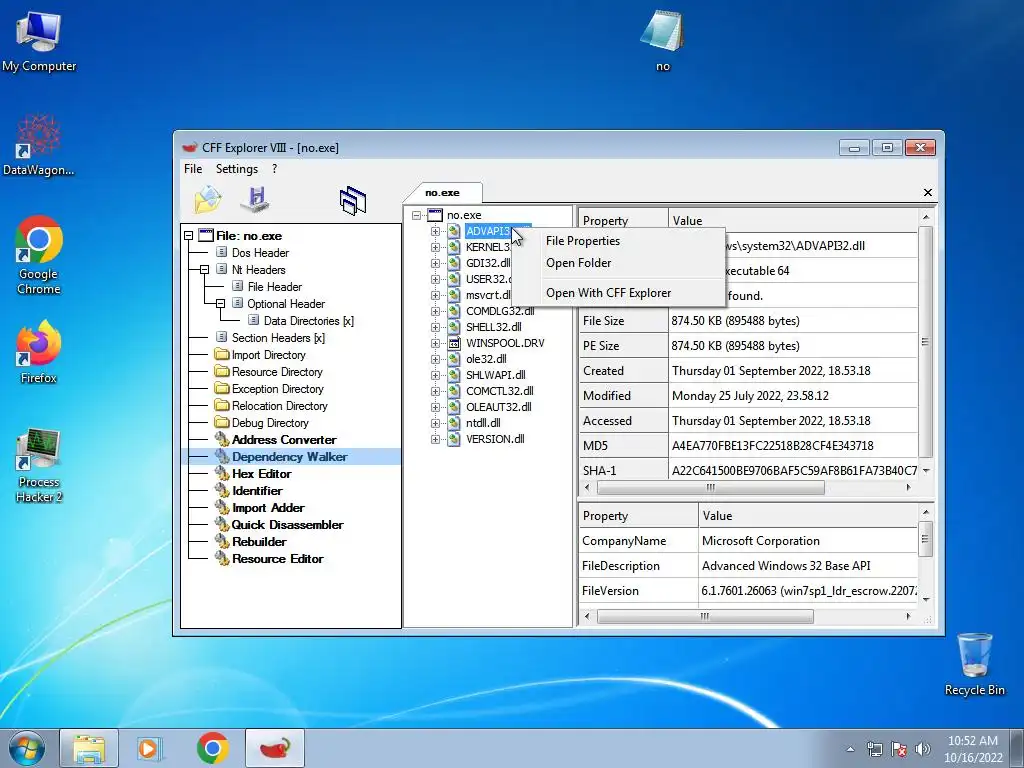
Task: Select USER32 in dependency tree
Action: 488,279
